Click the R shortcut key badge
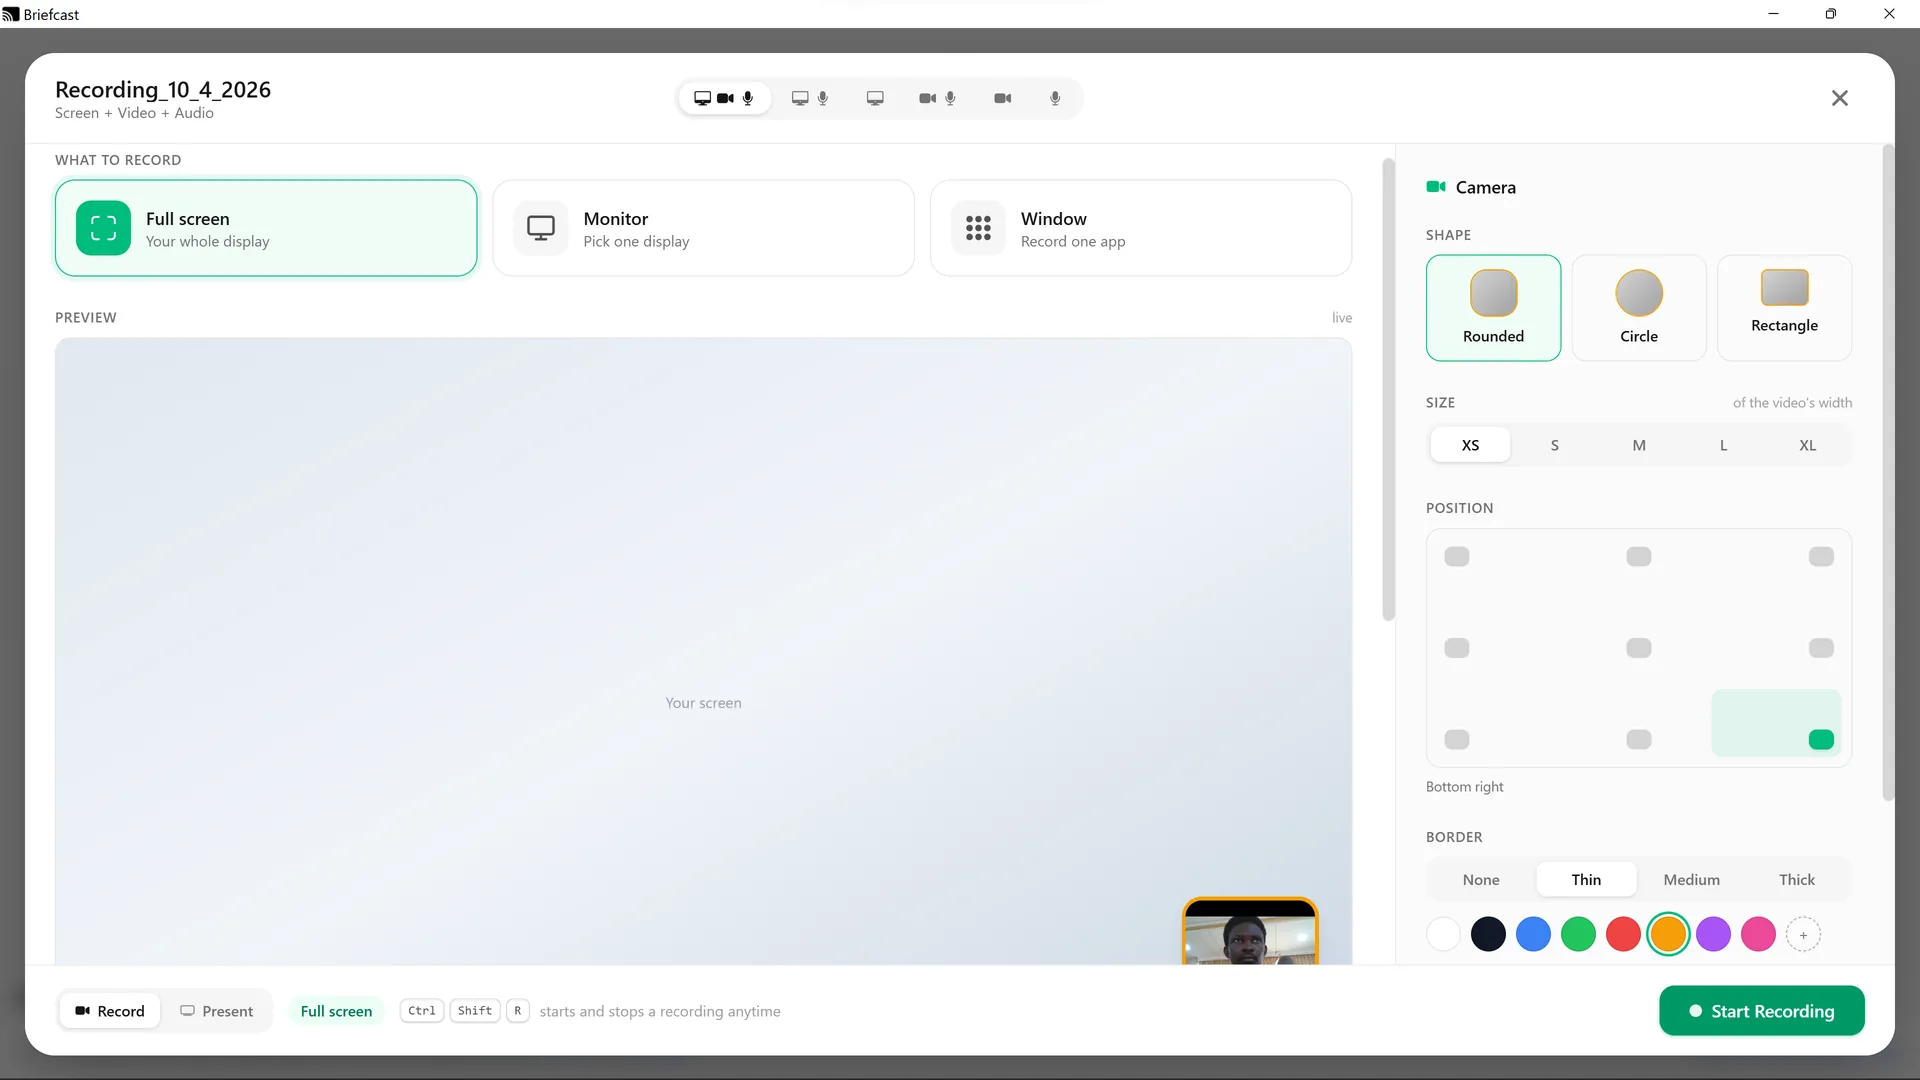The width and height of the screenshot is (1920, 1080). (x=518, y=1011)
